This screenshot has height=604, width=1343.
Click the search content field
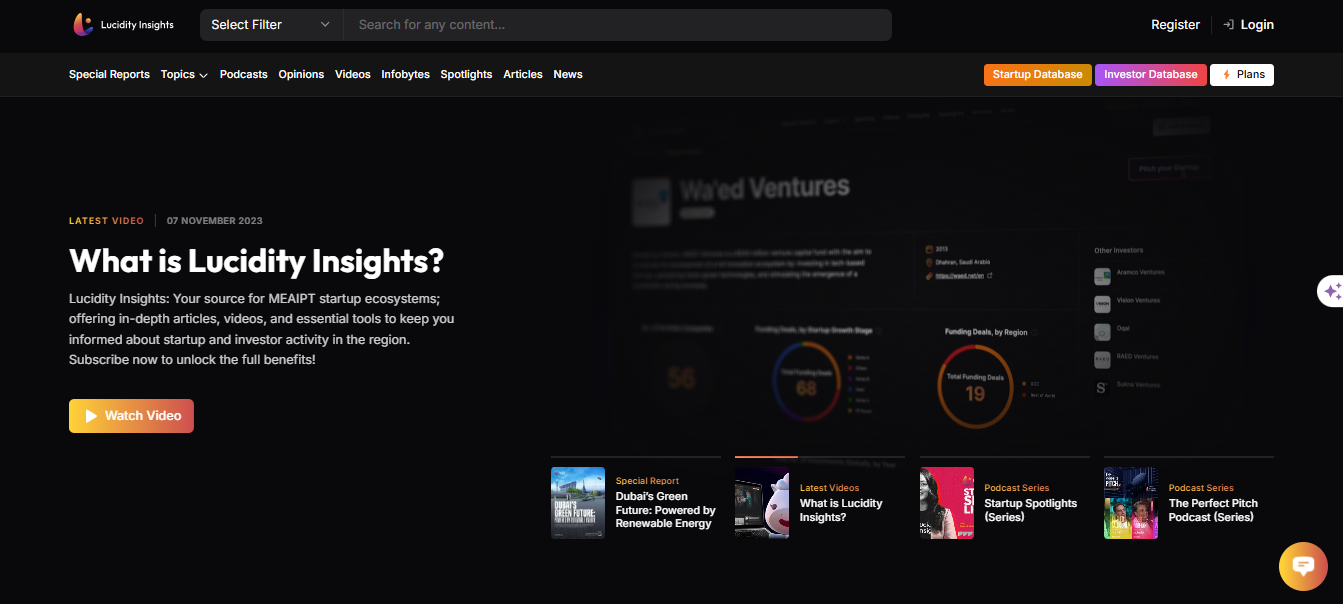tap(617, 25)
